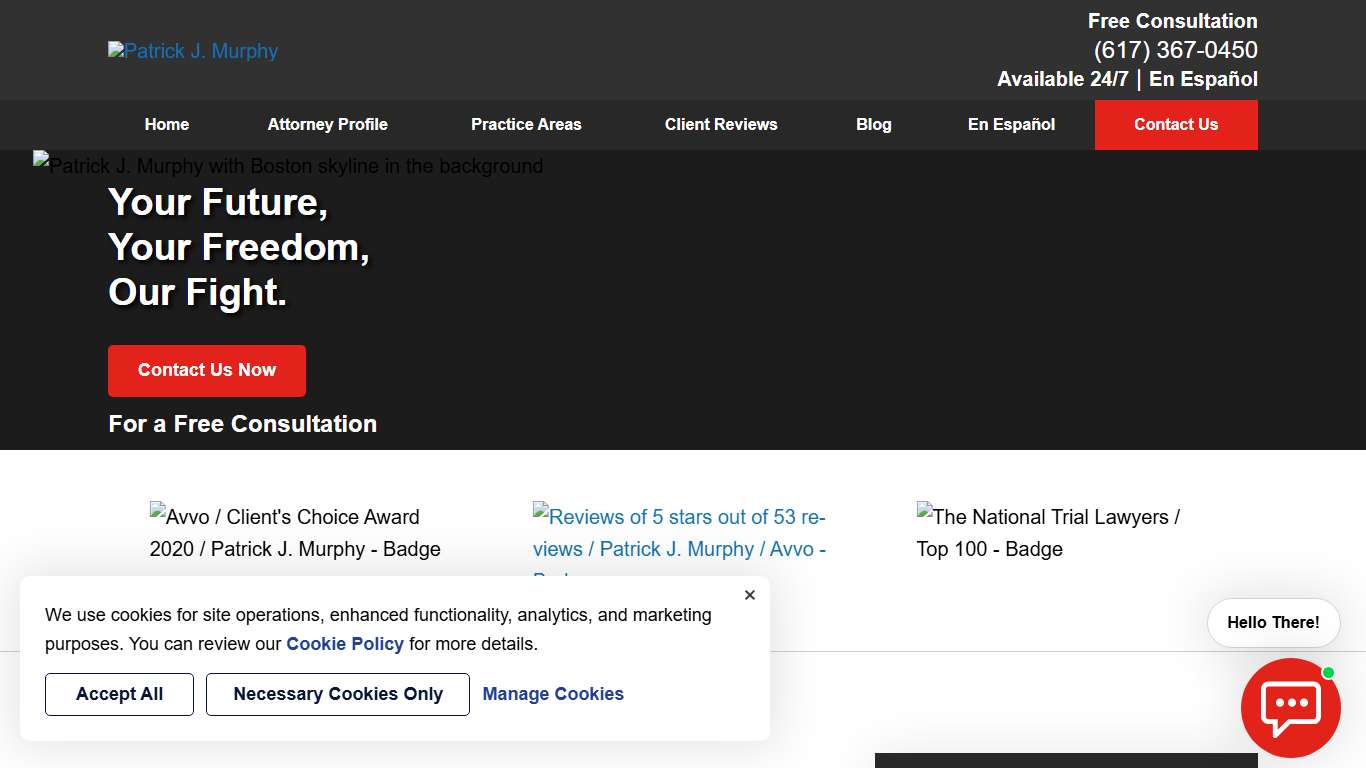Navigate to the Blog page
The image size is (1366, 768).
[873, 125]
